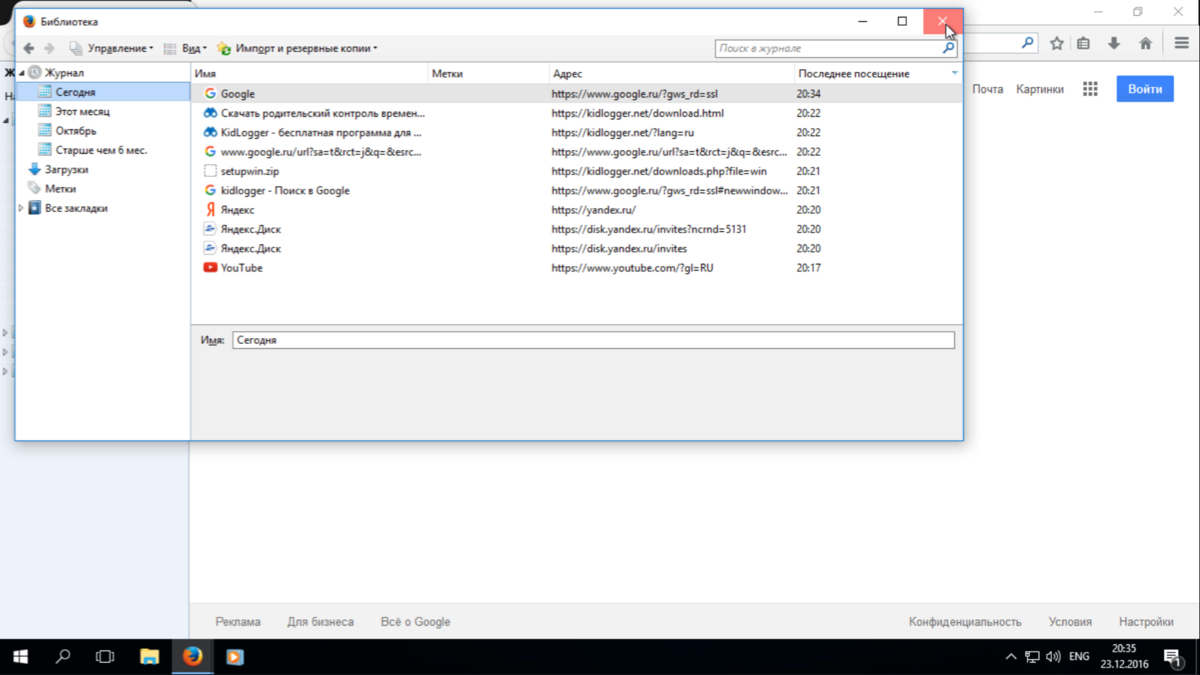Open the Для бизнеса footer link
This screenshot has height=675, width=1200.
[x=320, y=622]
